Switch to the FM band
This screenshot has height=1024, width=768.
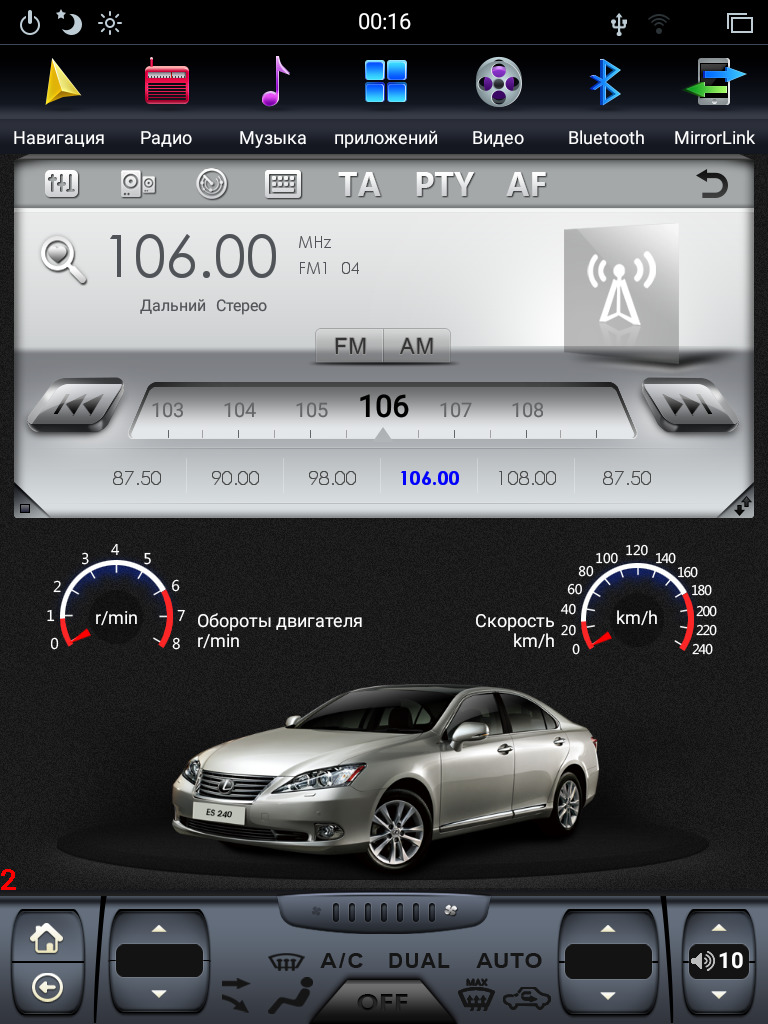pos(349,345)
